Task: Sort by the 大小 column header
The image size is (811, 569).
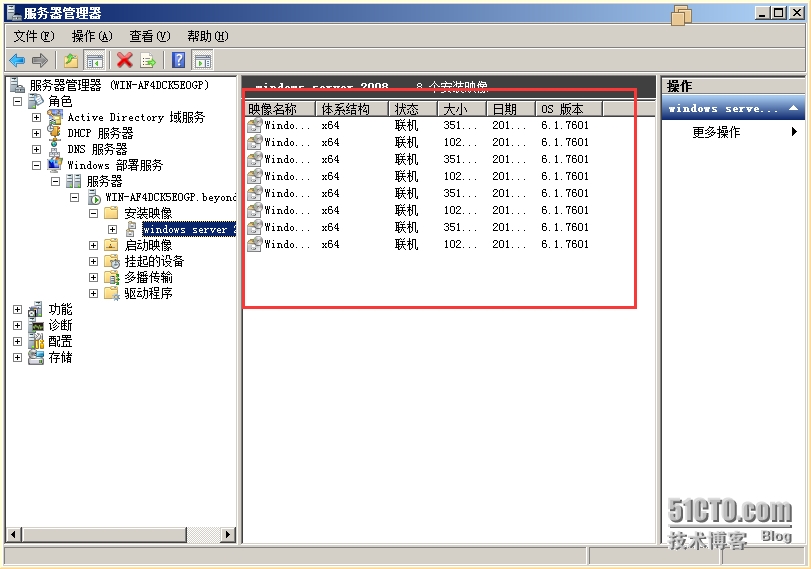Action: 462,109
